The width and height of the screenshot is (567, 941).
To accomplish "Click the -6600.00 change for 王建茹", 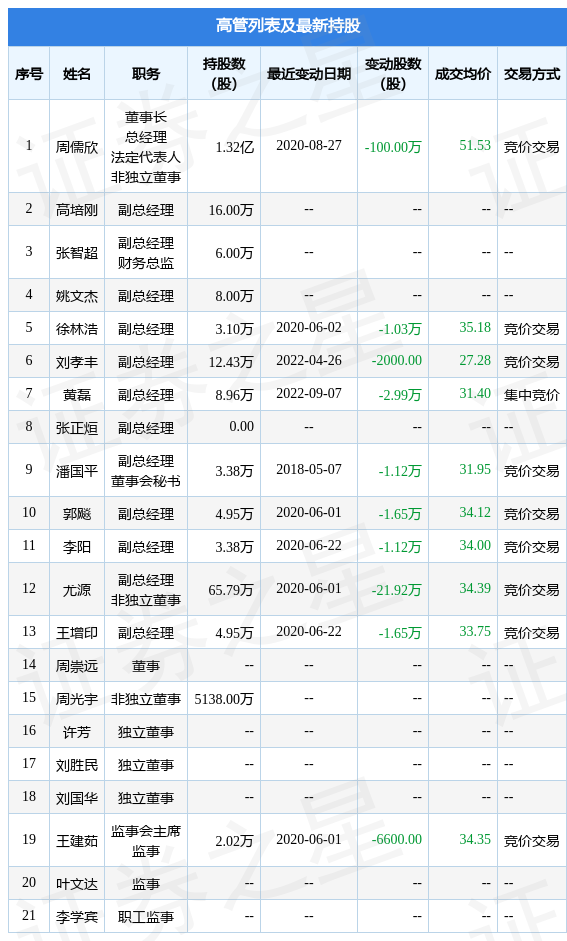I will coord(397,839).
